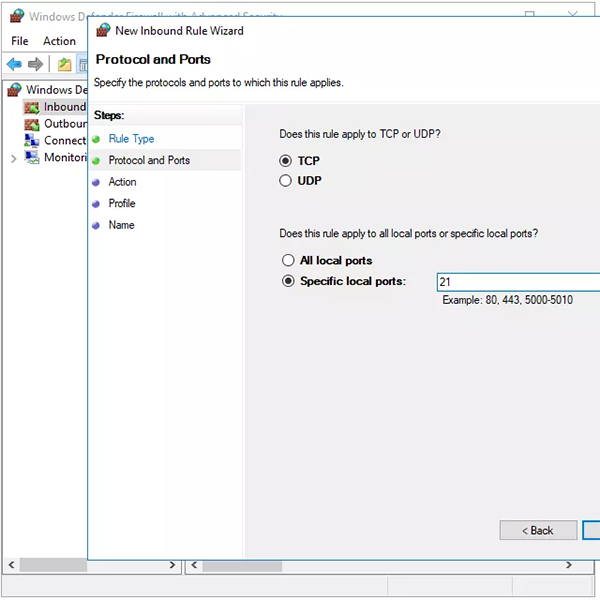Viewport: 600px width, 600px height.
Task: Click the Connection Security Rules icon
Action: pos(31,141)
